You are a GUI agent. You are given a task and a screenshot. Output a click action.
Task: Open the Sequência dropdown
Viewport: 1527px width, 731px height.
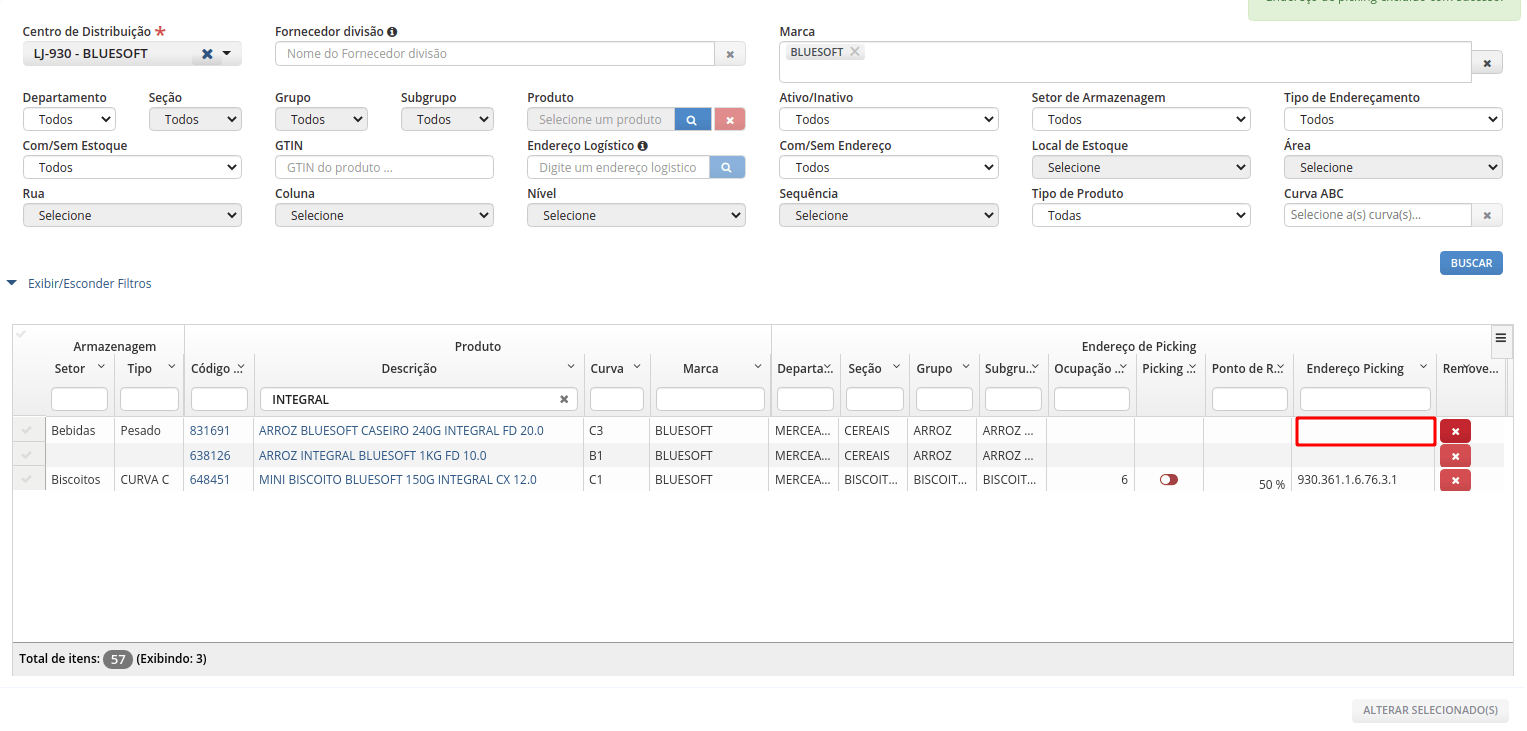click(x=888, y=216)
